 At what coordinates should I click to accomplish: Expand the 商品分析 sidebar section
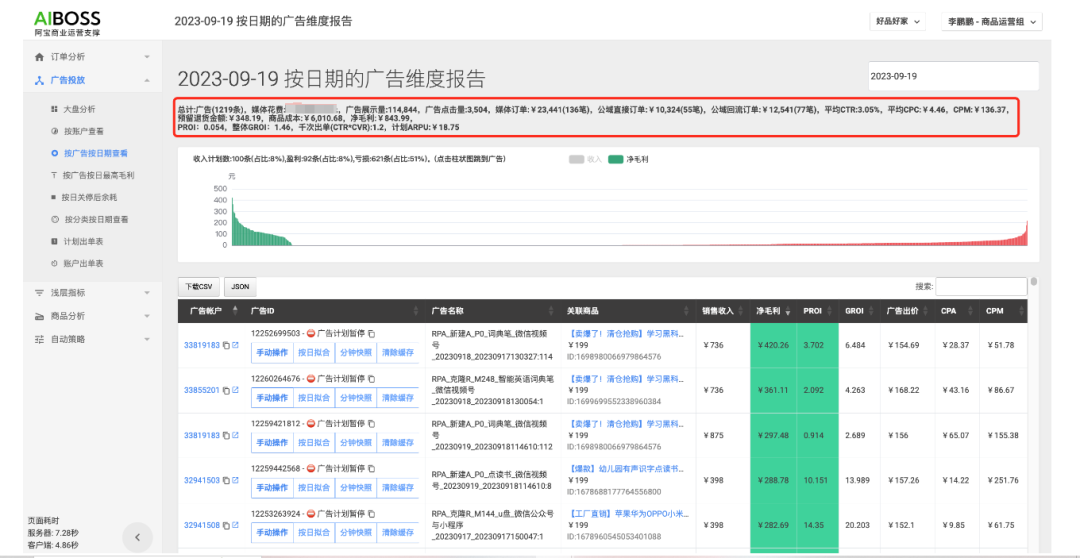pyautogui.click(x=91, y=316)
